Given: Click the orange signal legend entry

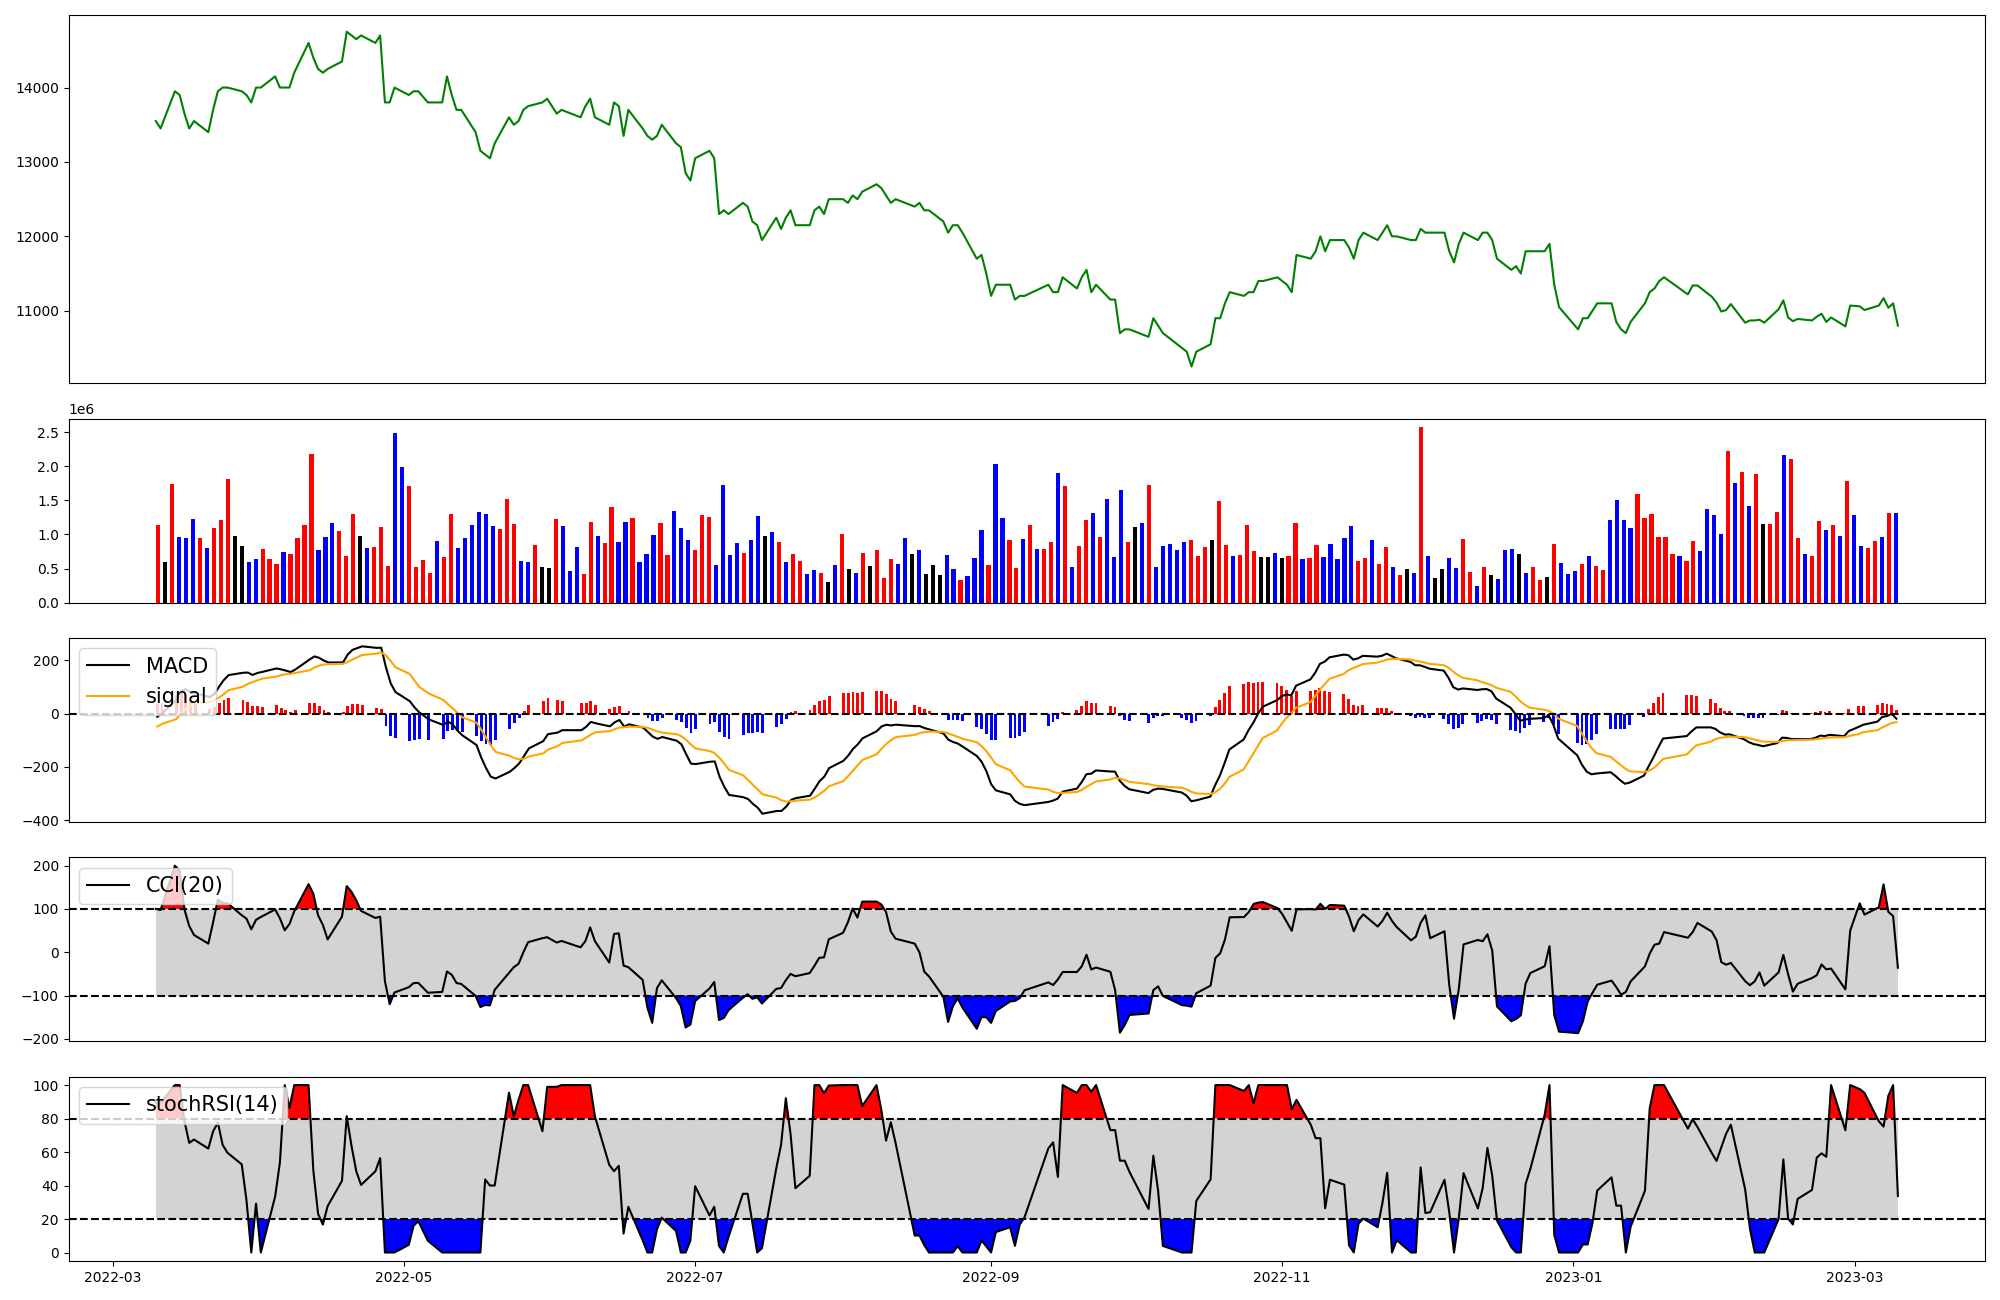Looking at the screenshot, I should tap(176, 696).
